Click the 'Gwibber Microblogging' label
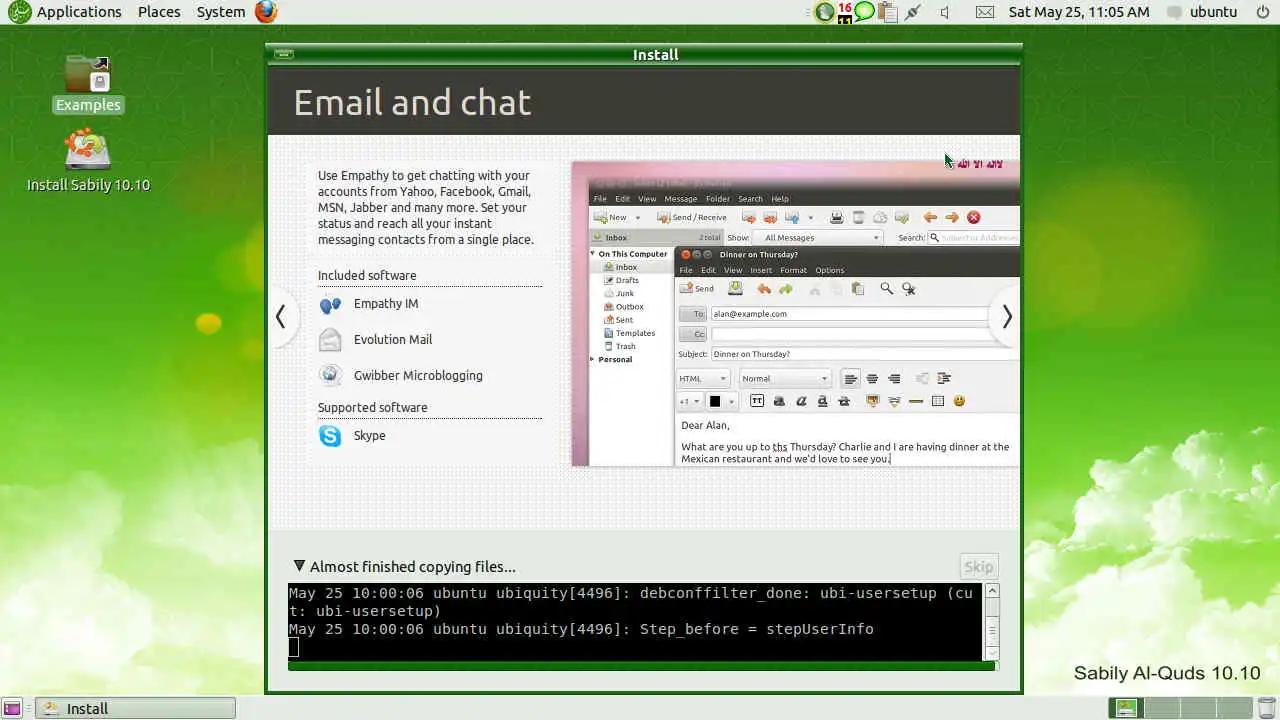Viewport: 1280px width, 720px height. (418, 376)
